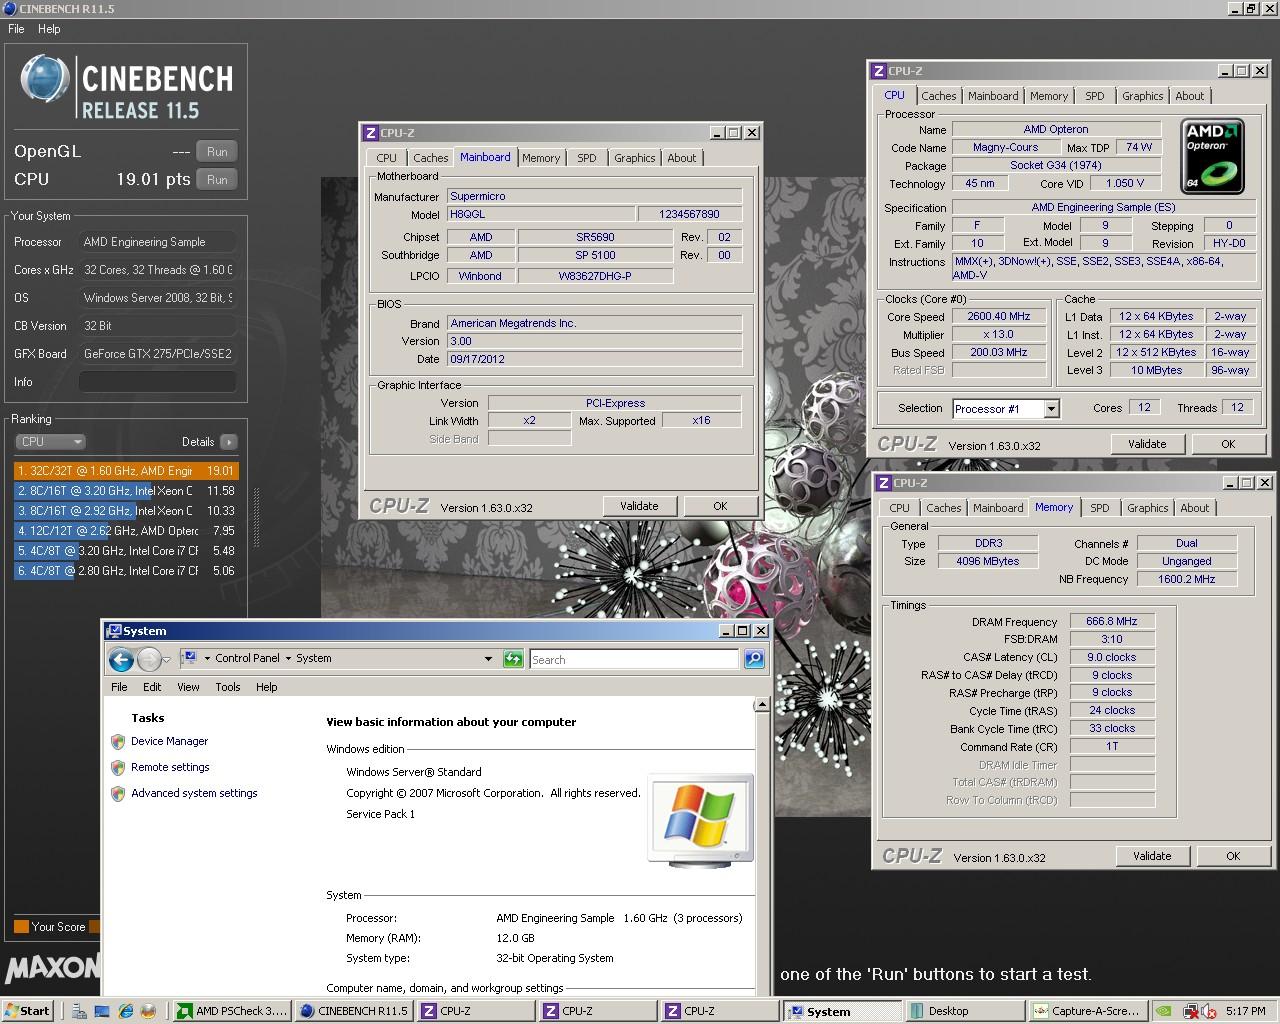
Task: Click the Show Desktop quick launch icon
Action: [102, 1011]
